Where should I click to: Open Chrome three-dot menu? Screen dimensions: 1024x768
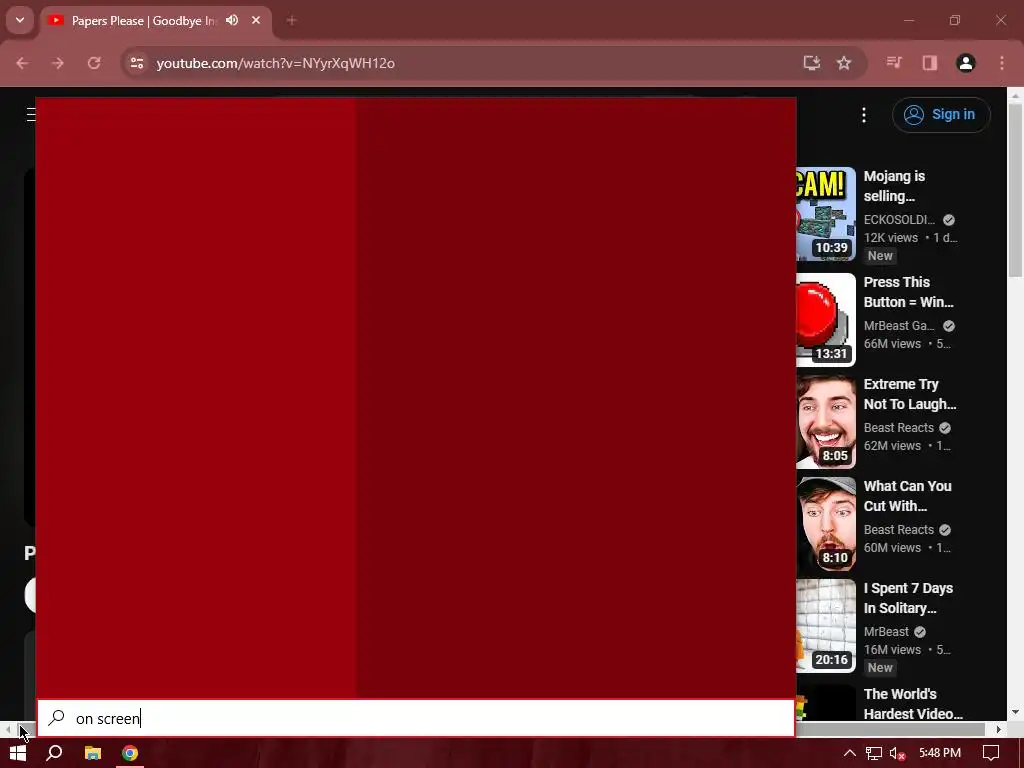click(x=1002, y=63)
